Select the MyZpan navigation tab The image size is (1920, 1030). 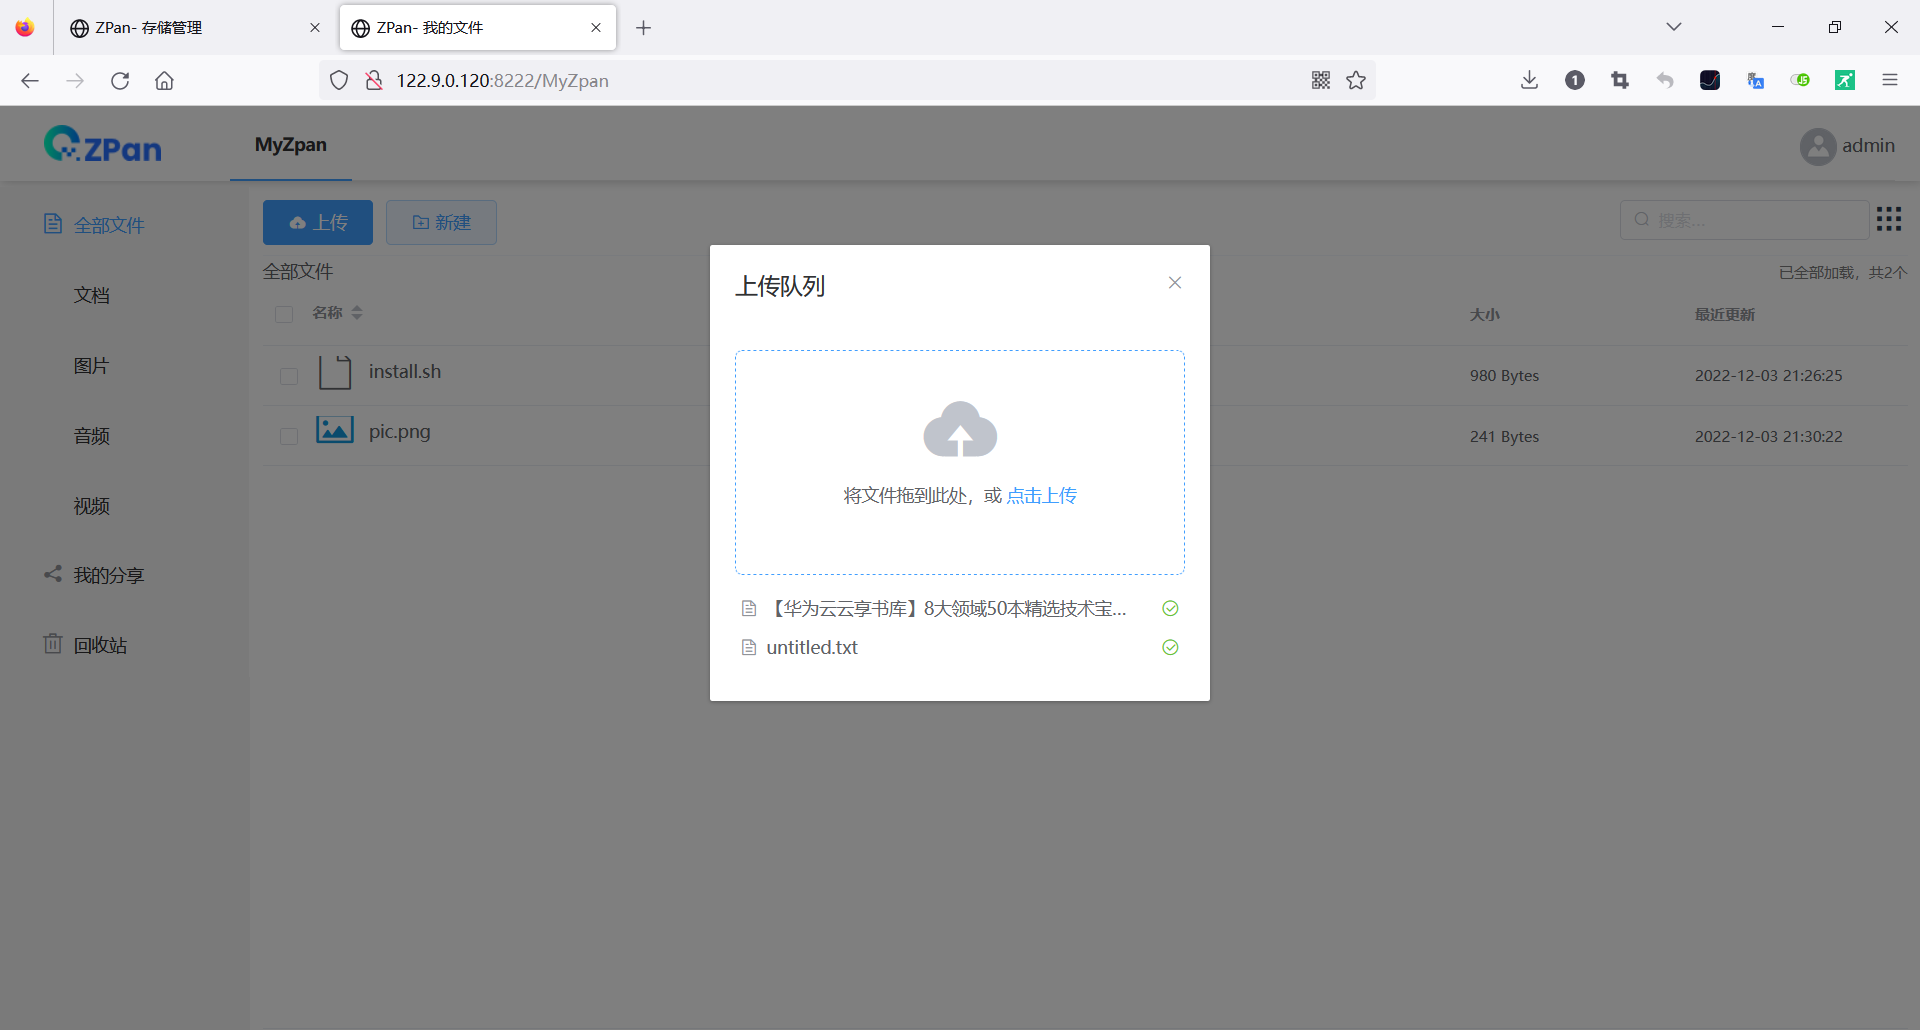pos(290,144)
